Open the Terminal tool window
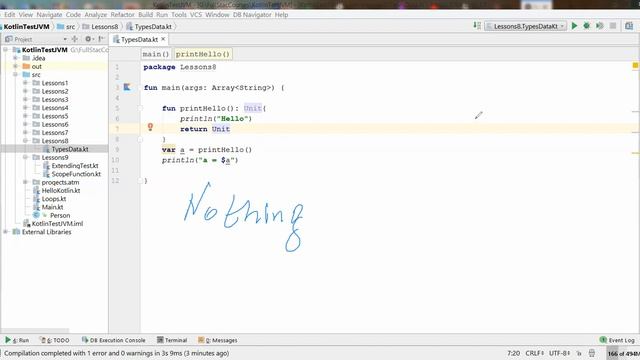This screenshot has height=360, width=640. coord(172,340)
